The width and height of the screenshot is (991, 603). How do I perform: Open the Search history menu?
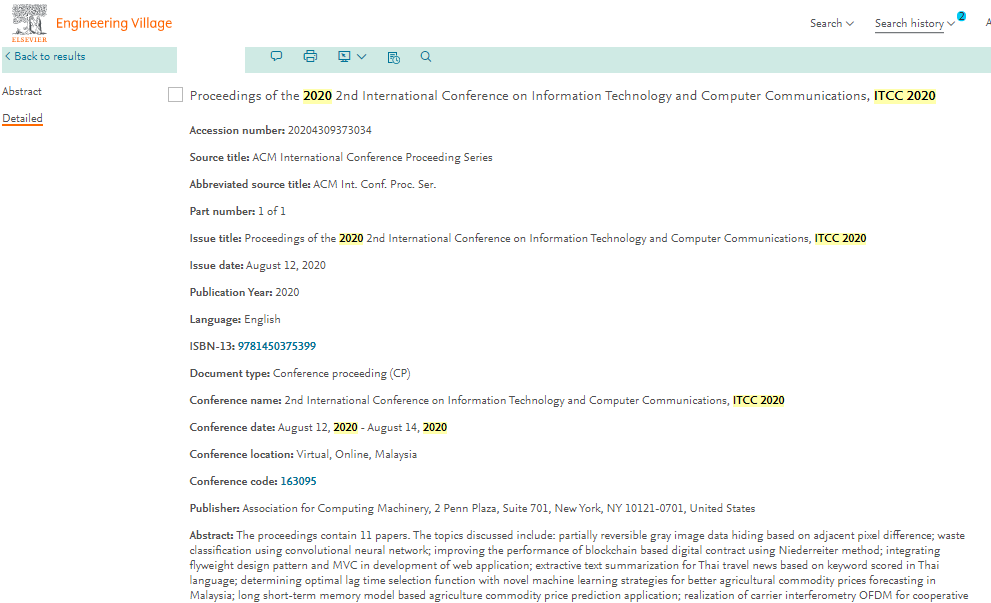click(914, 23)
